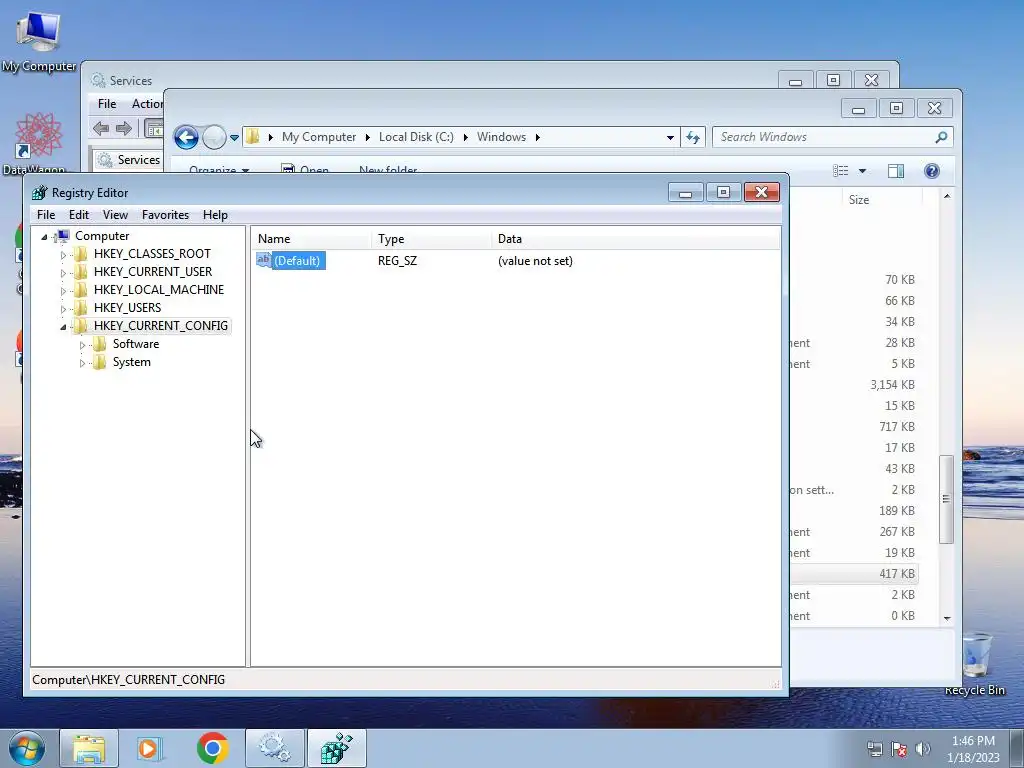The image size is (1024, 768).
Task: Expand the HKEY_CLASSES_ROOT node
Action: click(x=63, y=255)
